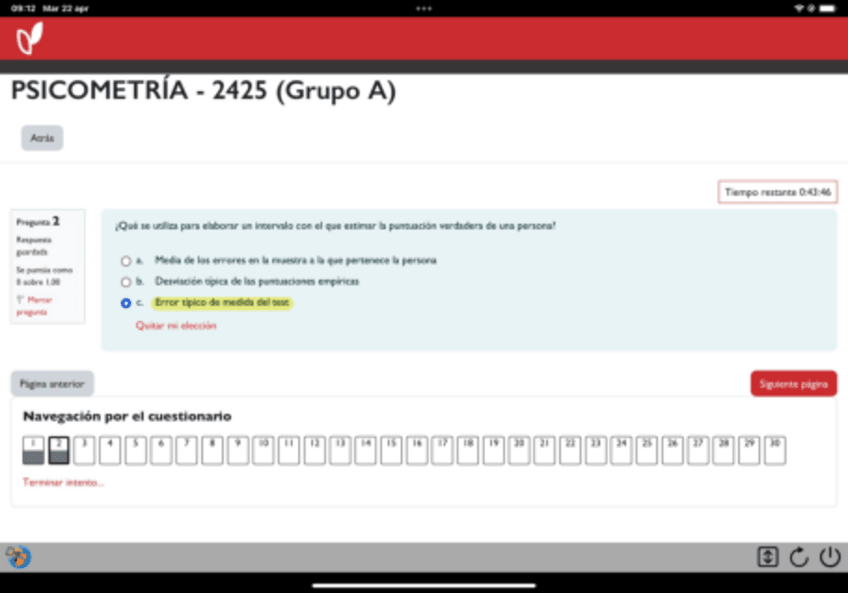Jump to question 27 in the quiz navigation

pyautogui.click(x=698, y=450)
